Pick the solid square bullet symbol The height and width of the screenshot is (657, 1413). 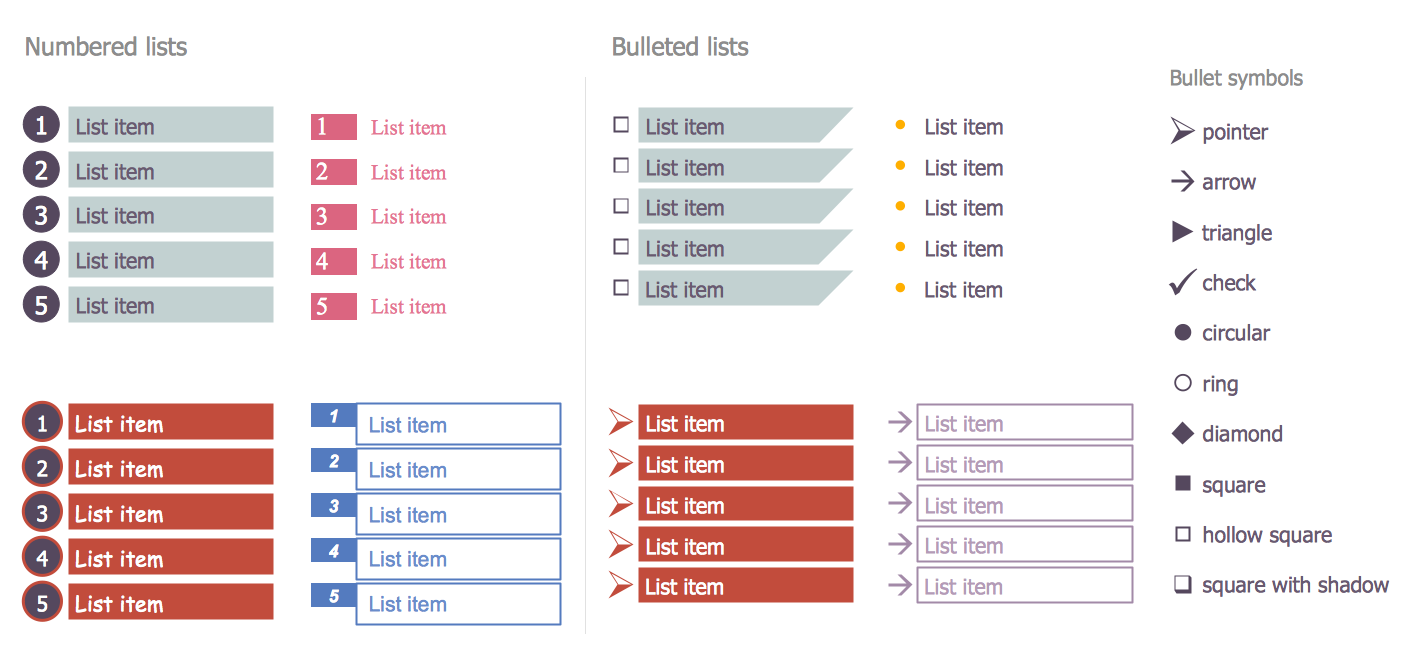[1182, 484]
